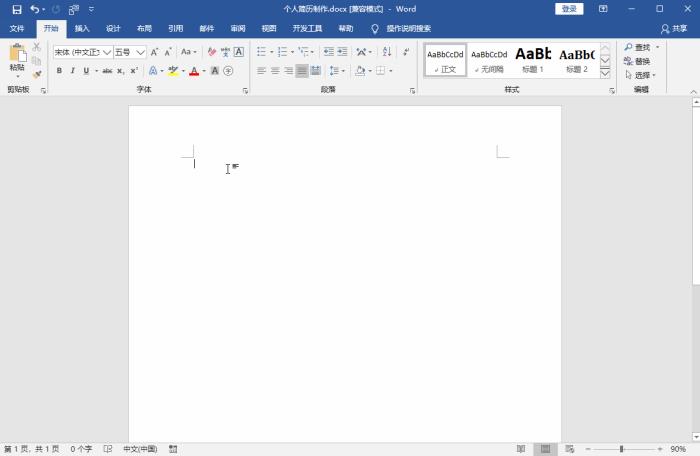Toggle Italic formatting

[x=72, y=71]
